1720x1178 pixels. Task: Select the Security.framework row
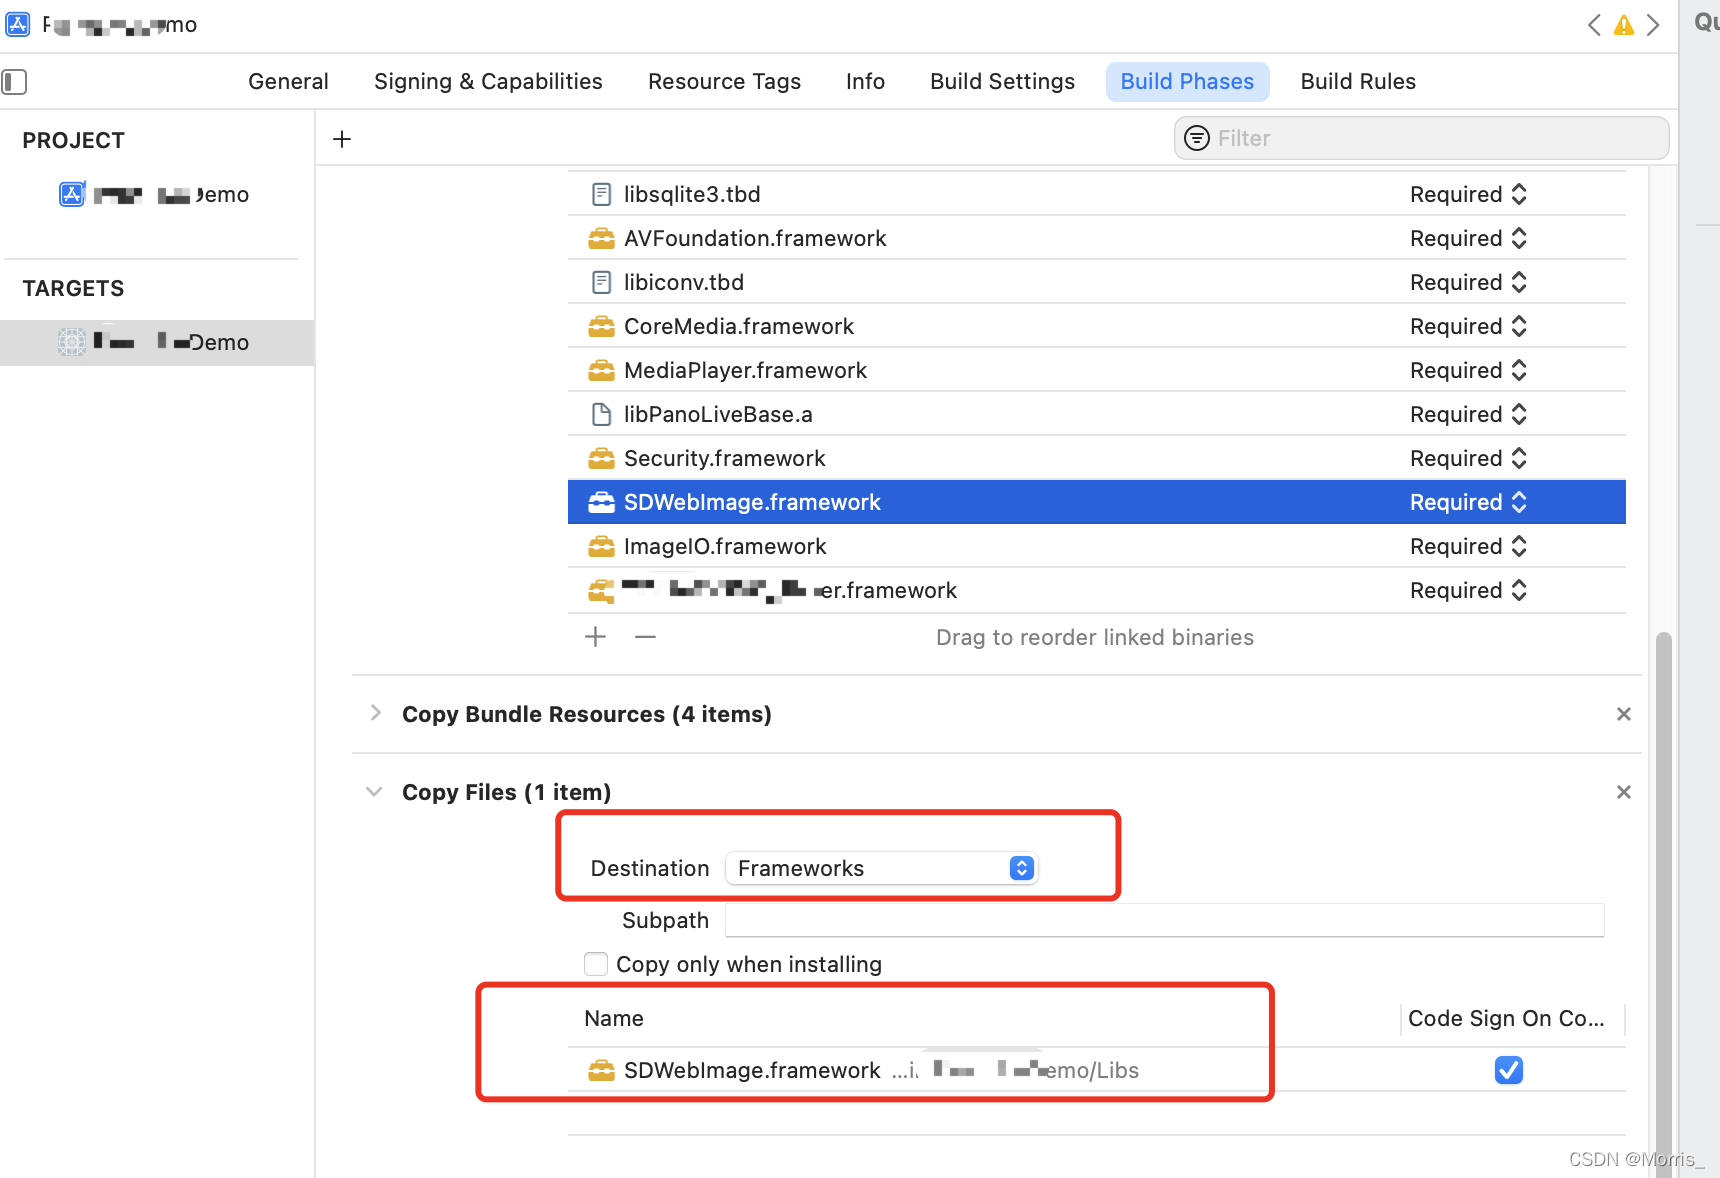1096,458
